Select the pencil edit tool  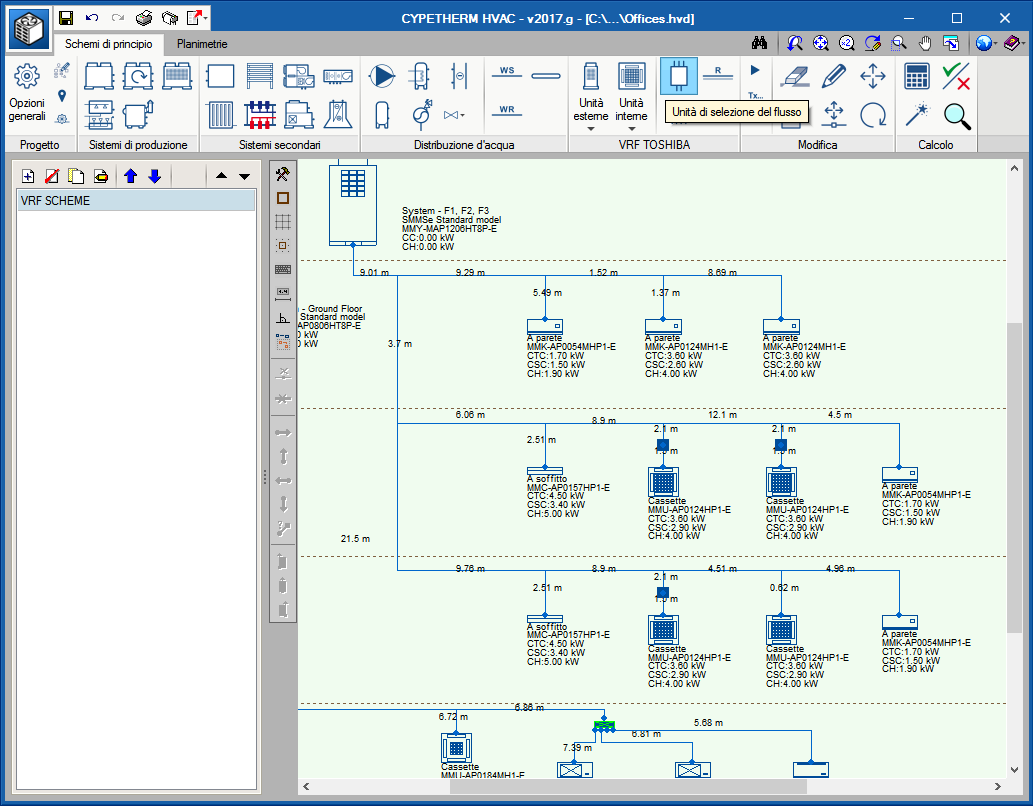point(833,76)
